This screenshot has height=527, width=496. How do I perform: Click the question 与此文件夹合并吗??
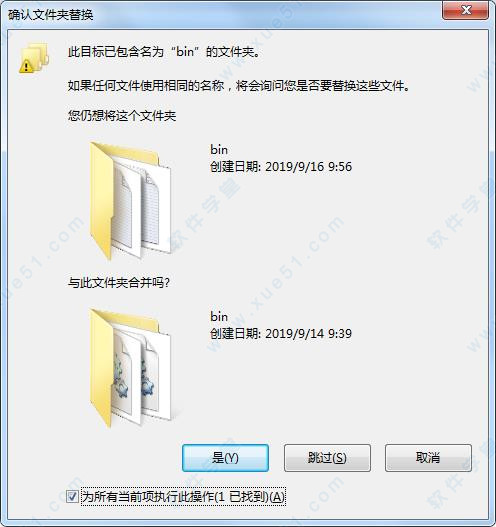pos(119,283)
